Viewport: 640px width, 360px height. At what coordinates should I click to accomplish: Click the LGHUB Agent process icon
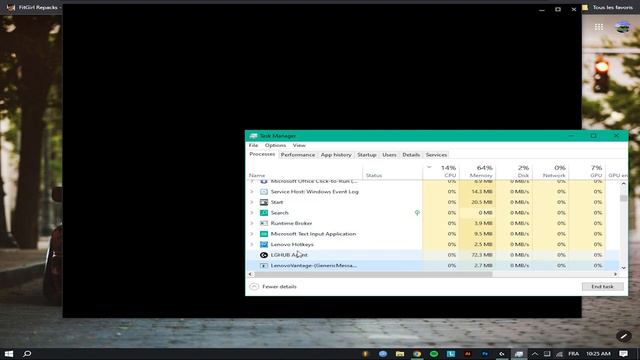264,255
